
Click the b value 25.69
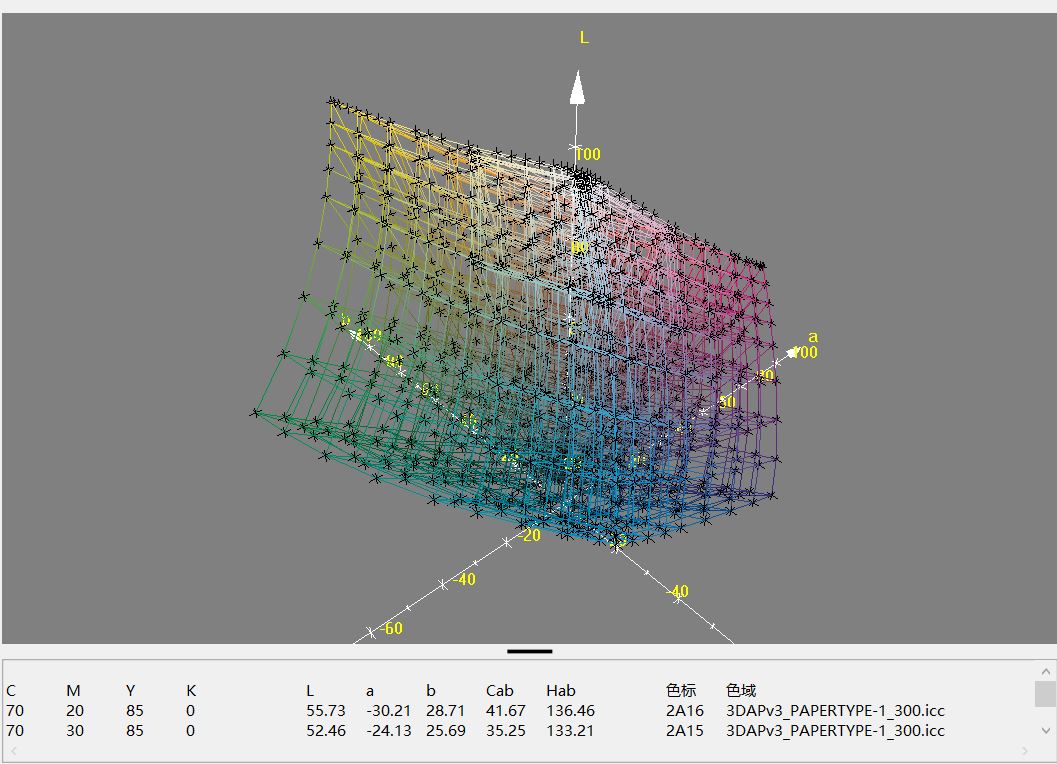(x=446, y=731)
